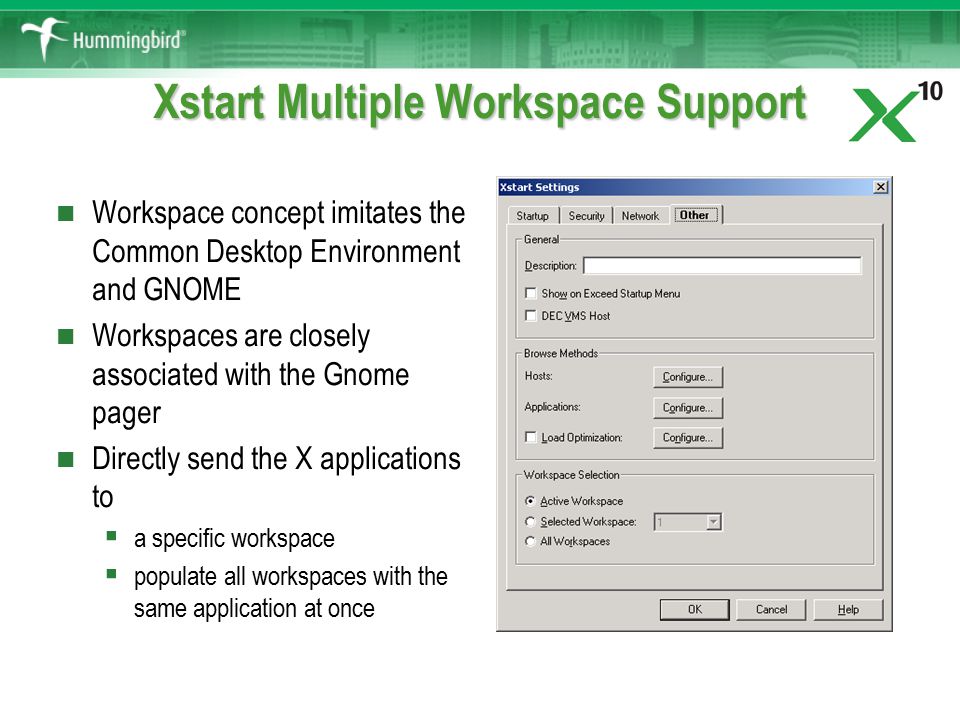Viewport: 960px width, 720px height.
Task: Click Configure button for Hosts
Action: 688,377
